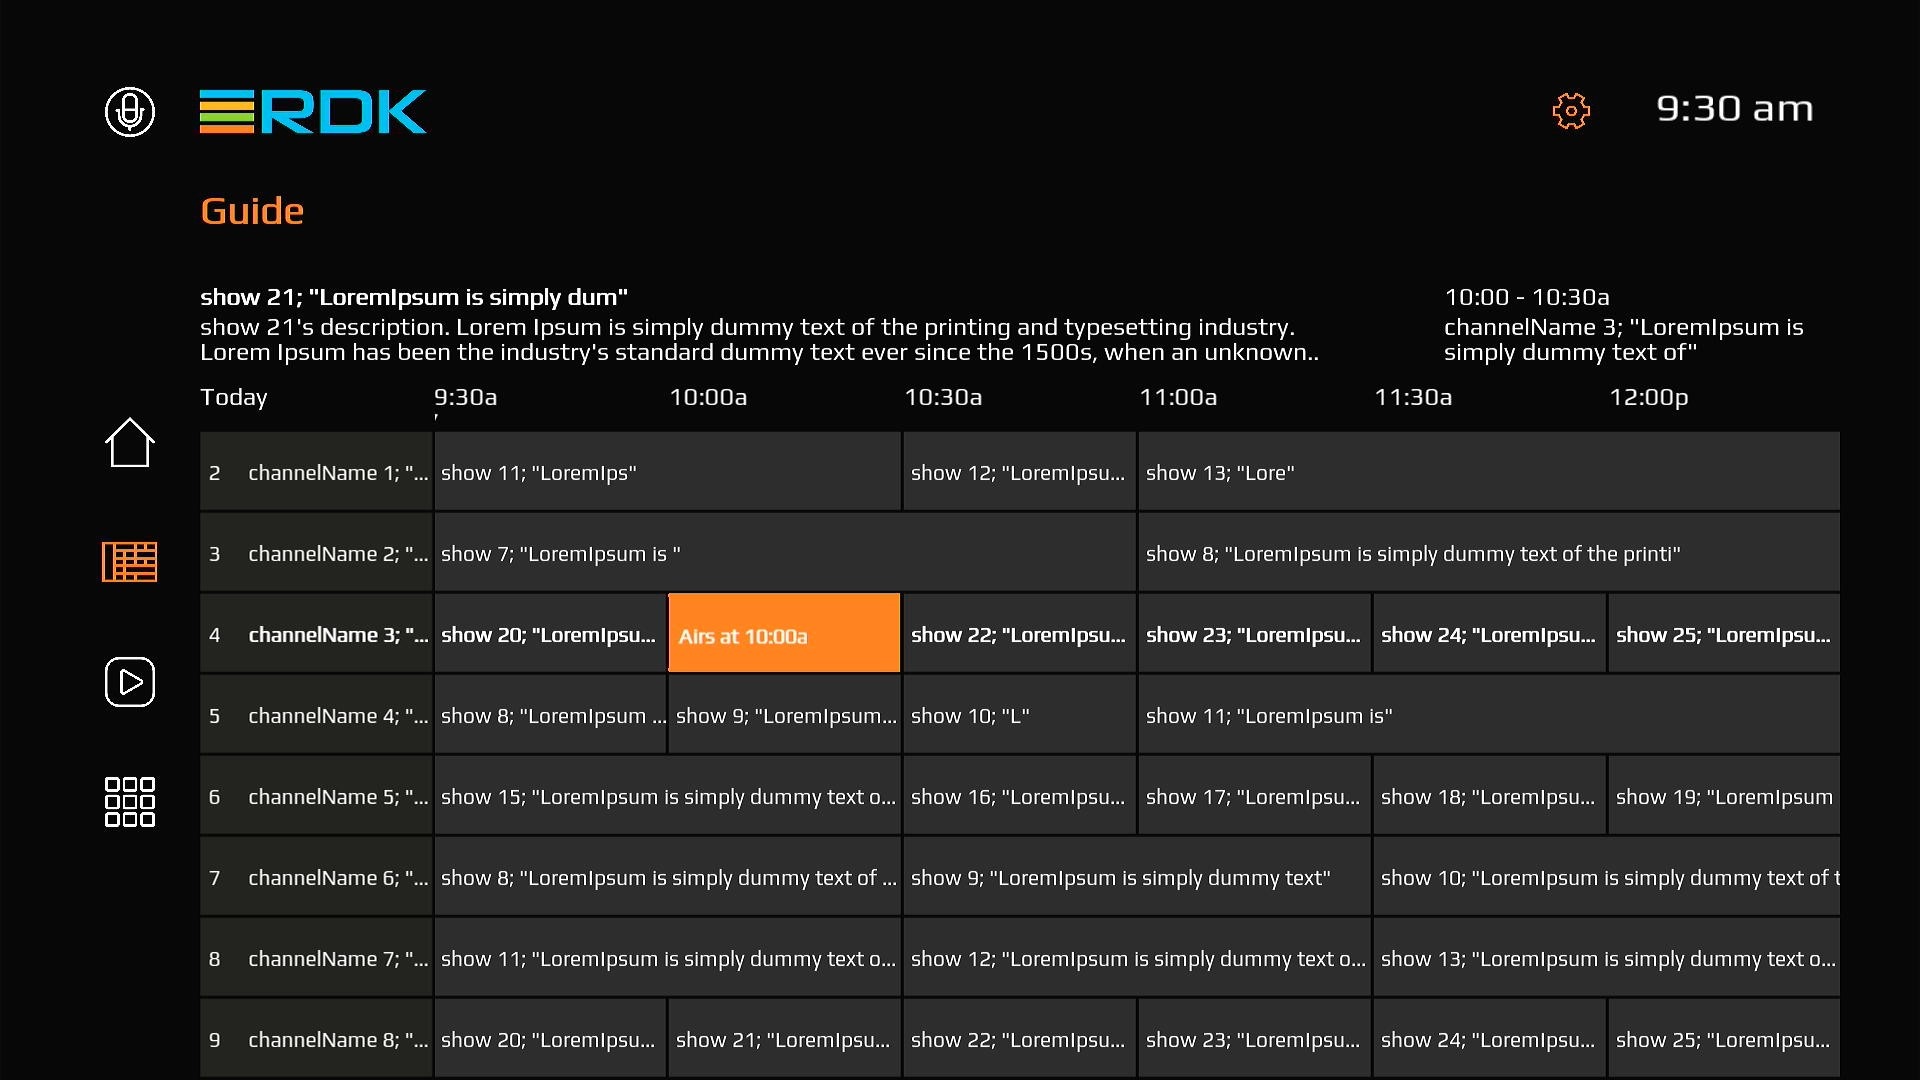Image resolution: width=1920 pixels, height=1080 pixels.
Task: Activate the voice search microphone icon
Action: [130, 111]
